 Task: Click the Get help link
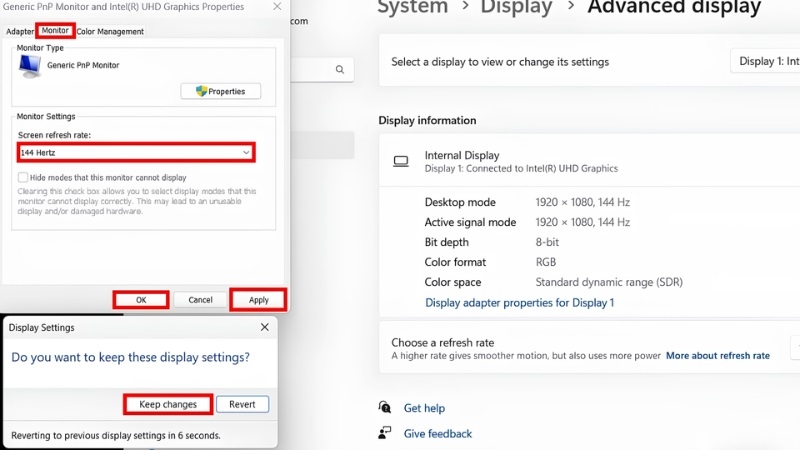point(424,408)
